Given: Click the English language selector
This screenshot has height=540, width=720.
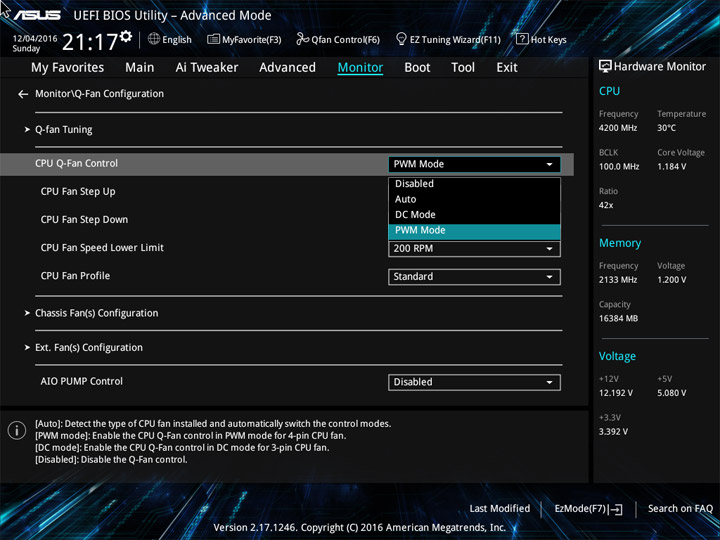Looking at the screenshot, I should pos(170,39).
